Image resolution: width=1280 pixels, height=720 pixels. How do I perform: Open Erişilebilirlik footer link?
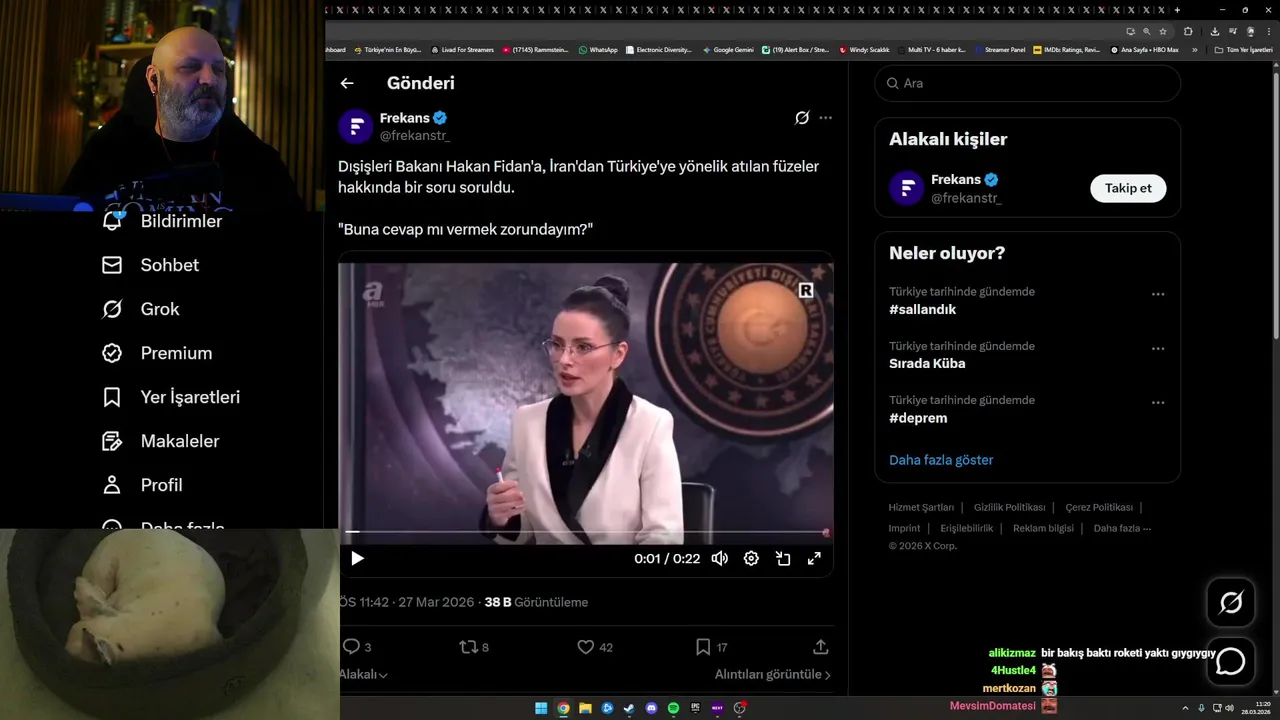coord(966,528)
